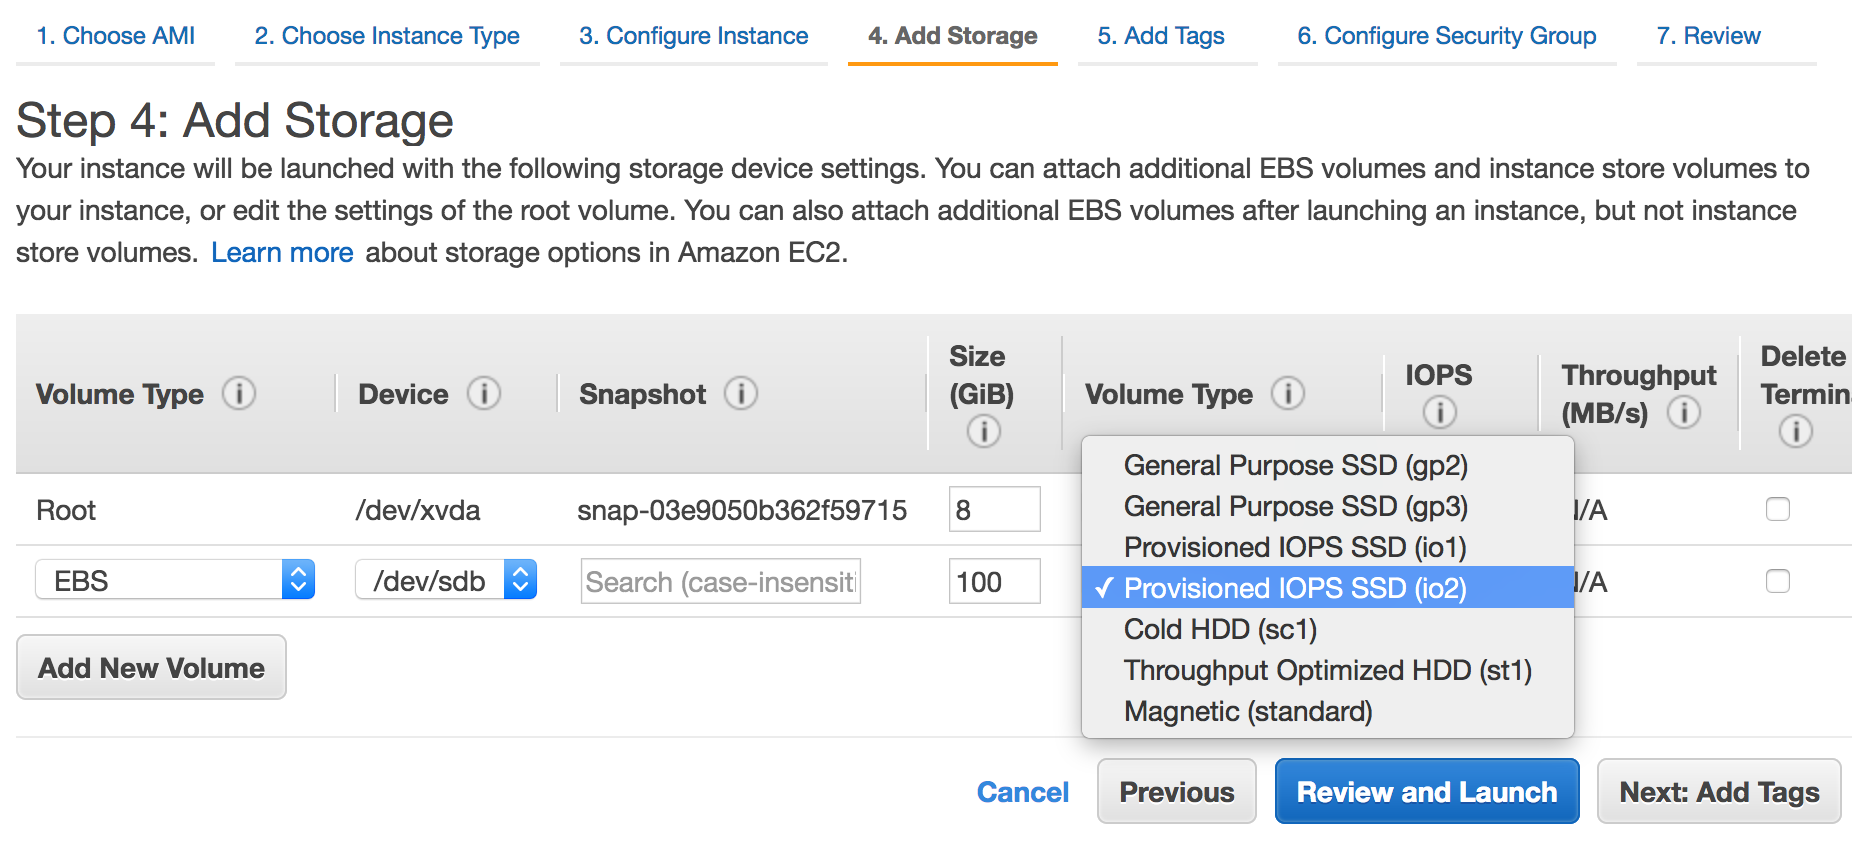Switch to the 5. Add Tags tab

click(1160, 36)
